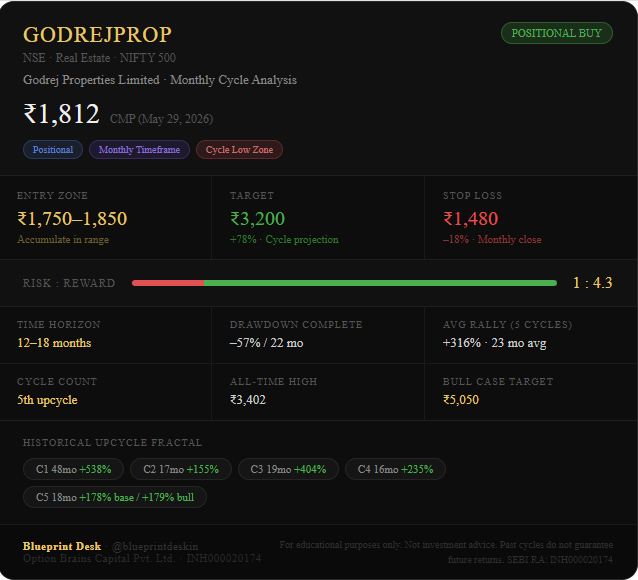Image resolution: width=638 pixels, height=580 pixels.
Task: Click the educational purposes disclaimer text
Action: (x=446, y=552)
